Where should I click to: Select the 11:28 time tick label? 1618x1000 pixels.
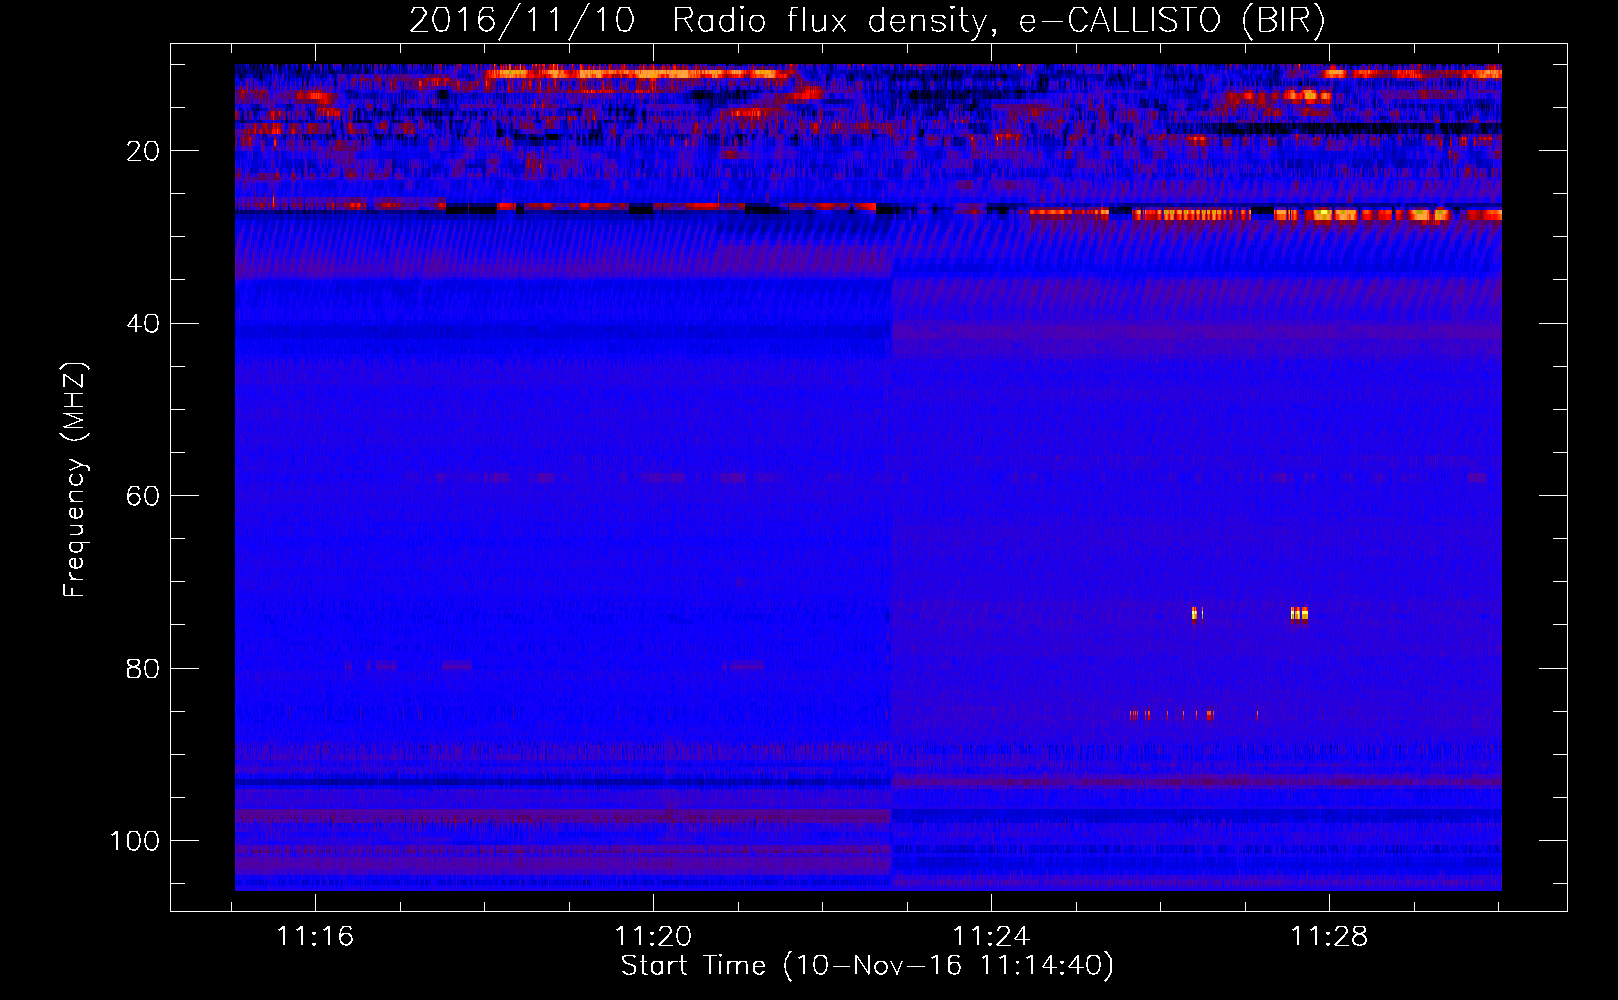(x=1329, y=937)
